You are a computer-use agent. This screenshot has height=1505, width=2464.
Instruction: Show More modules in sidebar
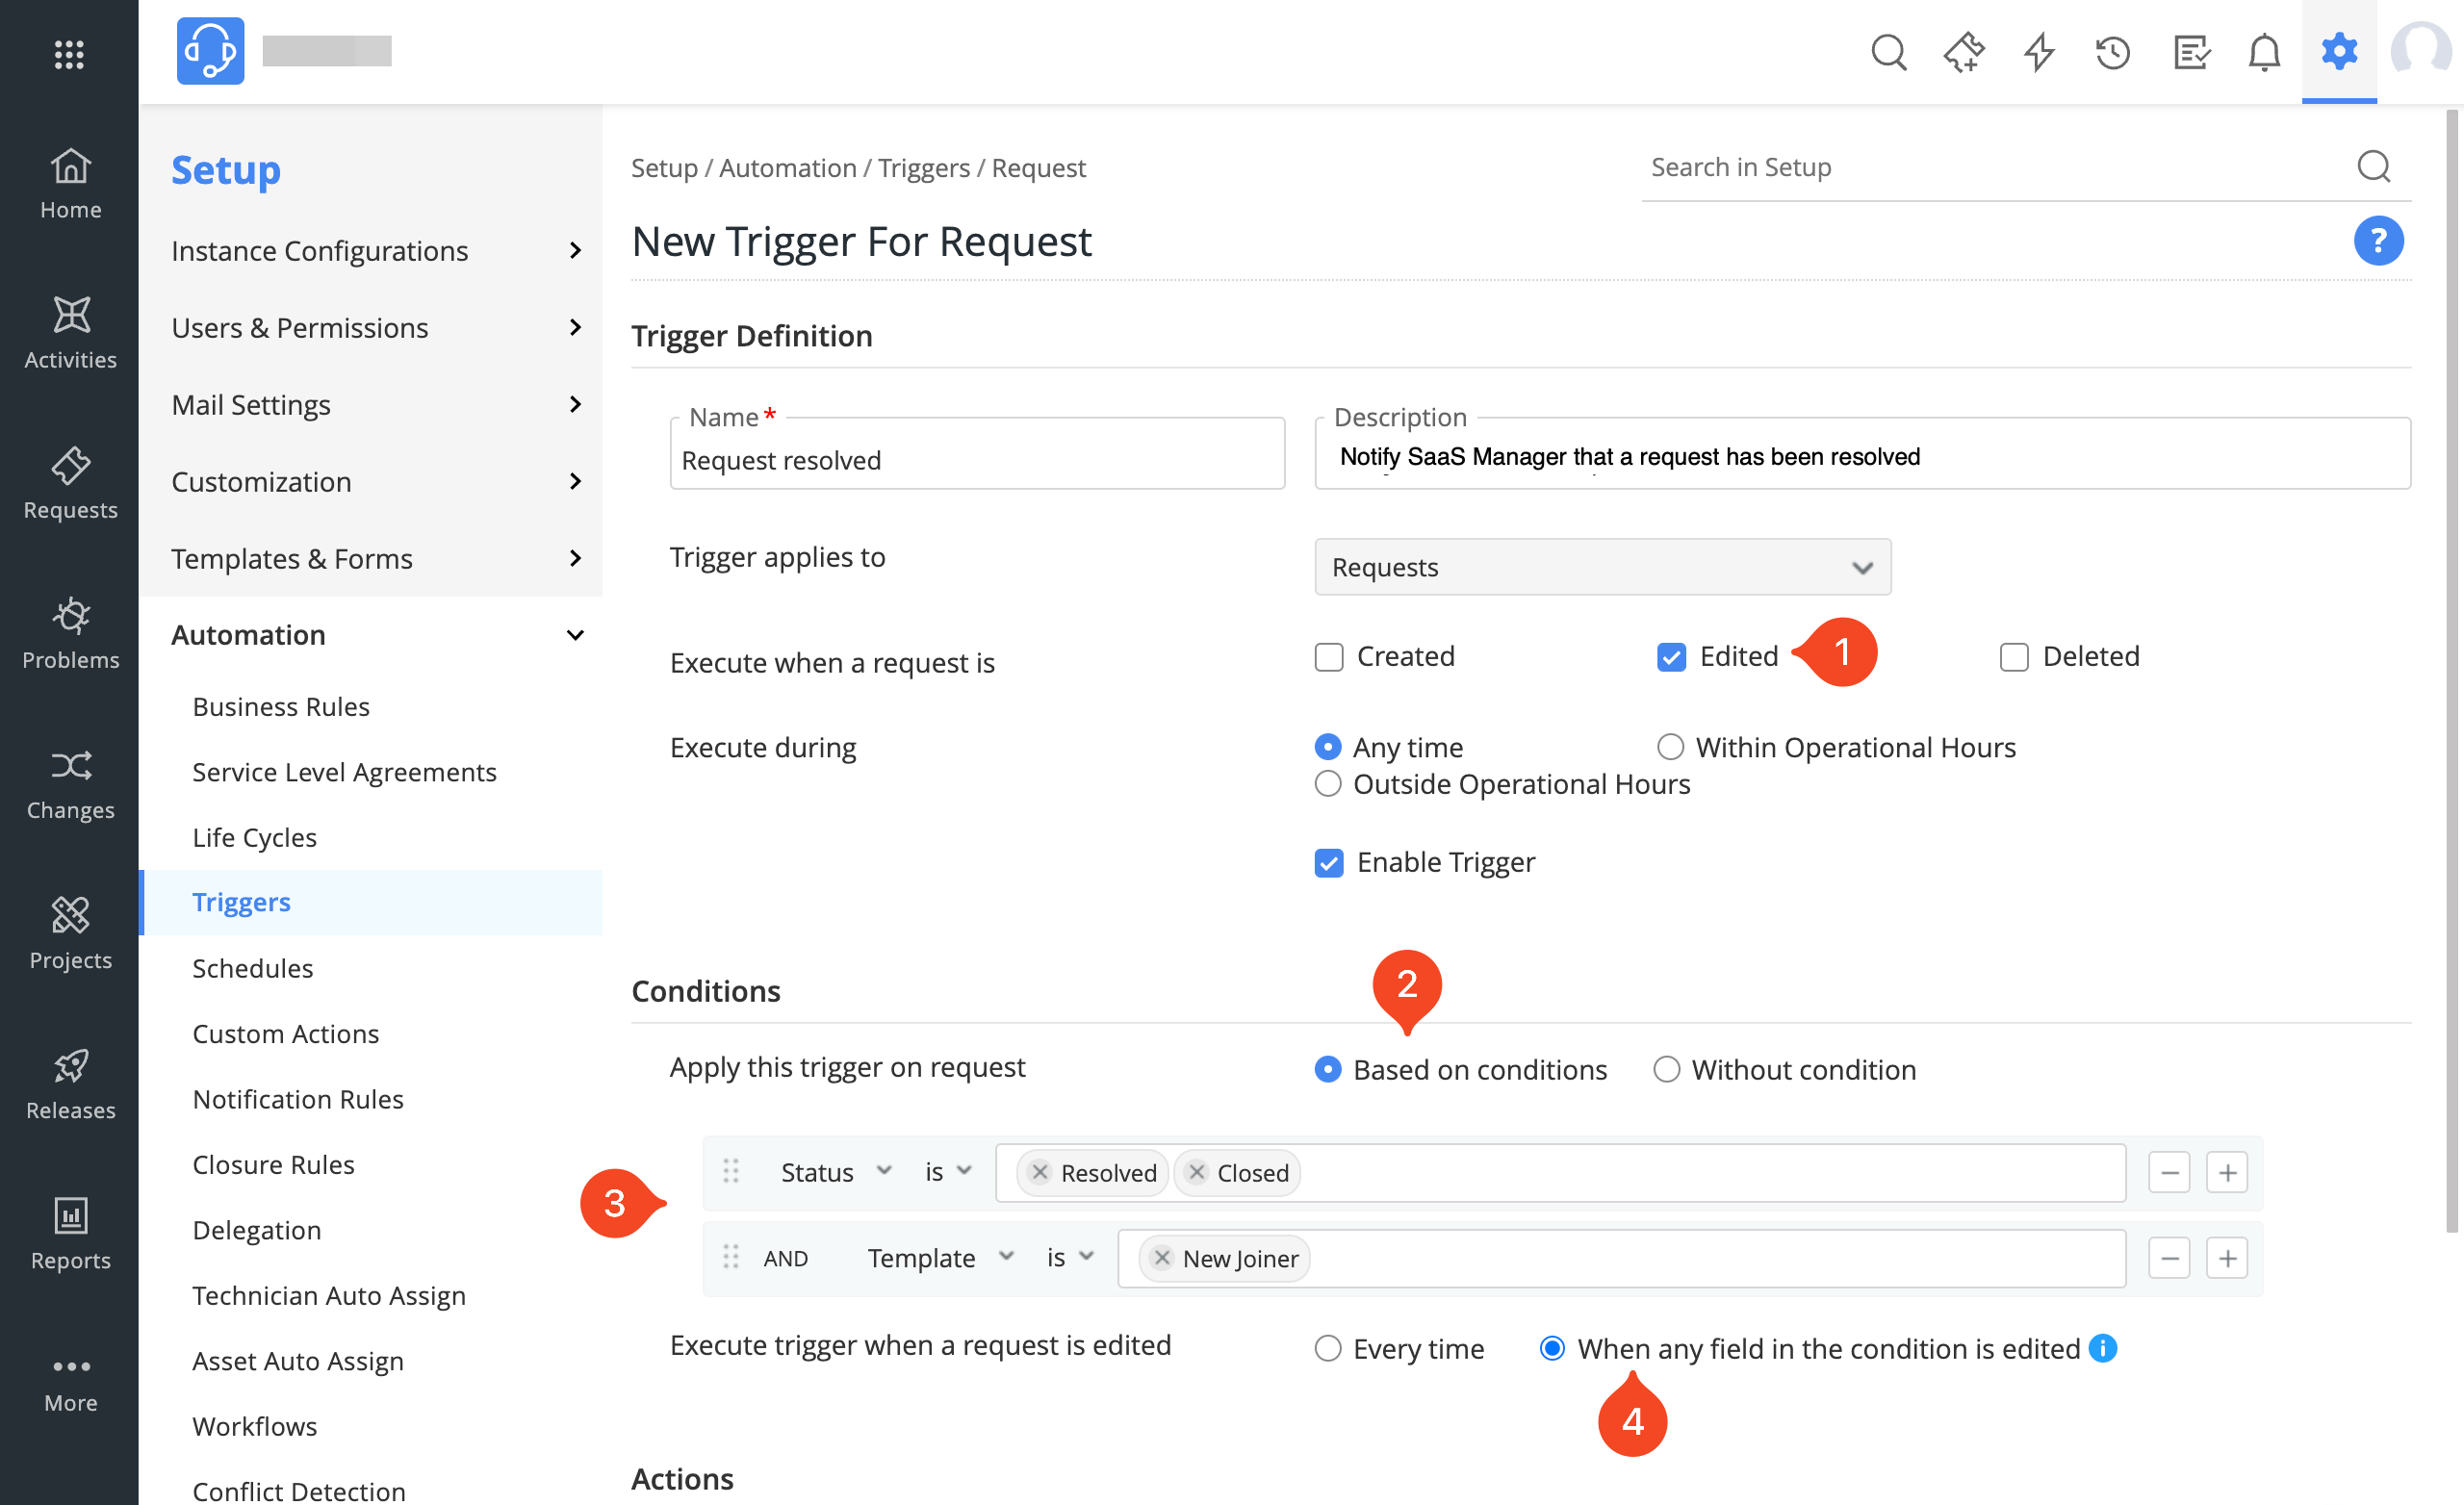pyautogui.click(x=70, y=1383)
